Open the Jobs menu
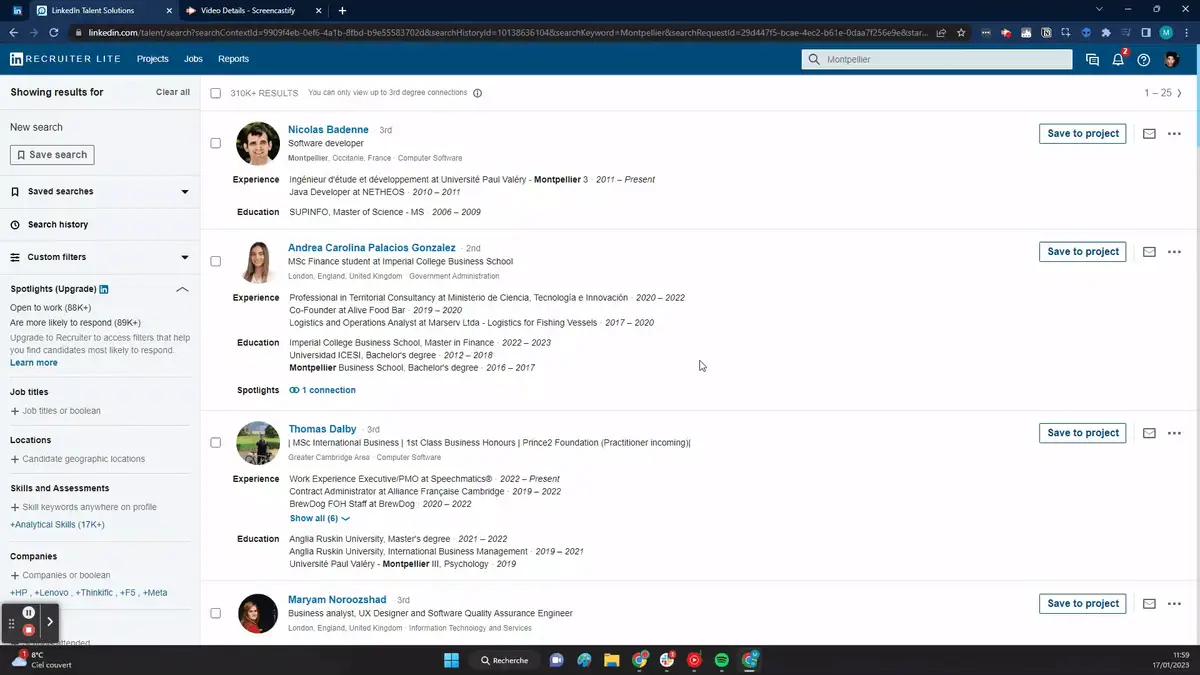The height and width of the screenshot is (675, 1200). [x=193, y=59]
